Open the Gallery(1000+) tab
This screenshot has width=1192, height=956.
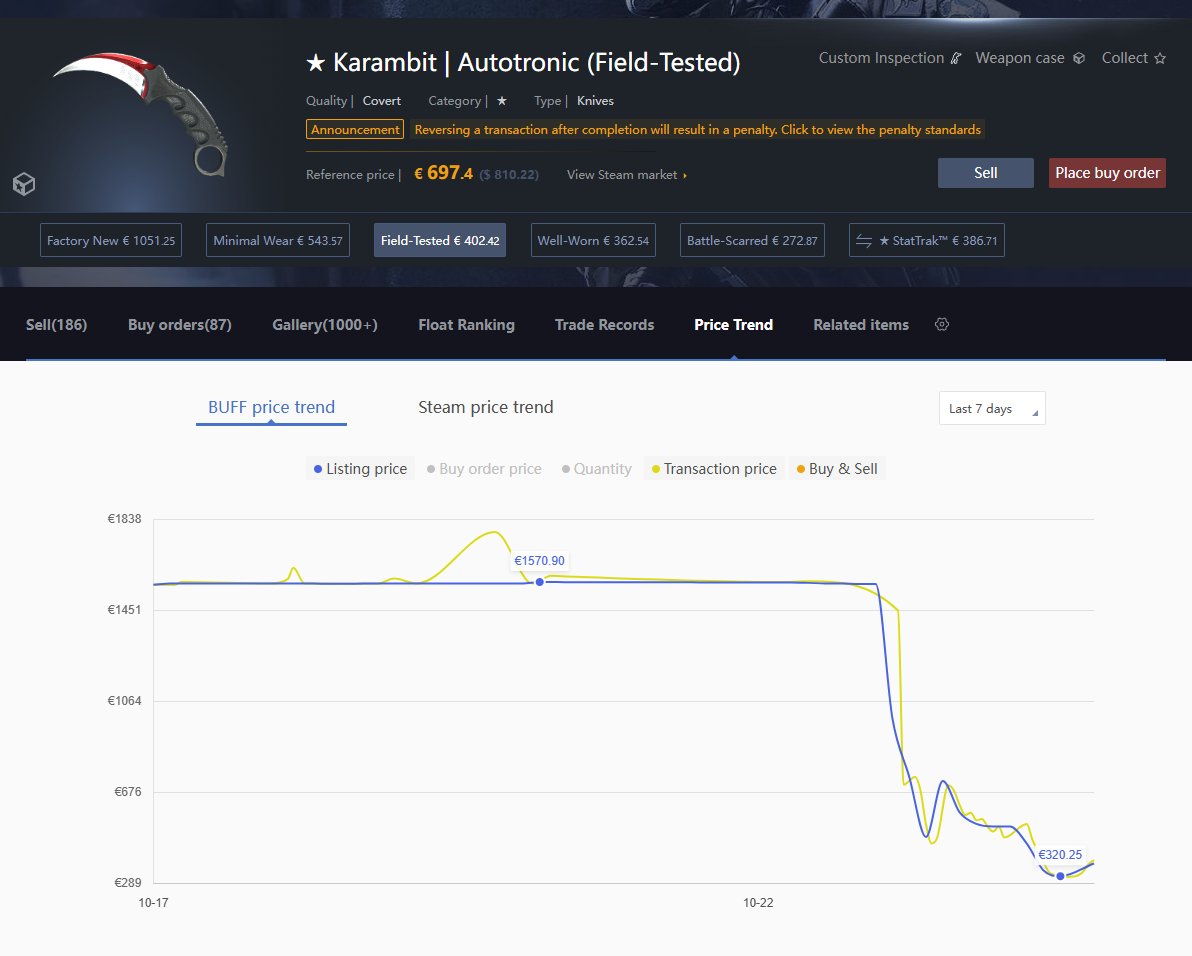(x=325, y=324)
